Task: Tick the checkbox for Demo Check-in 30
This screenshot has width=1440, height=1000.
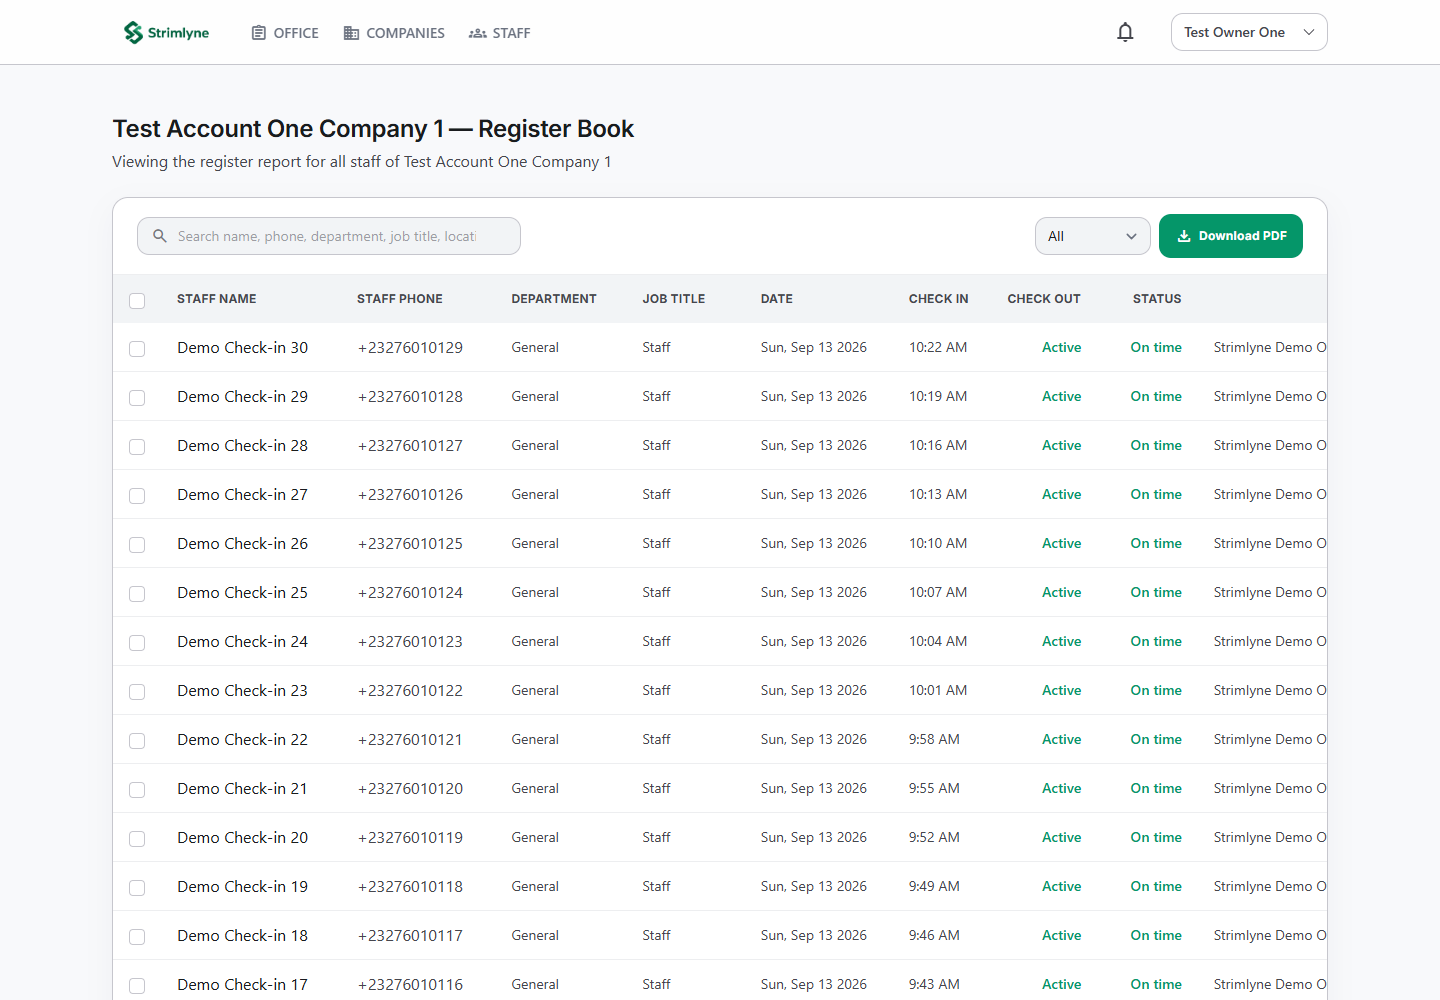Action: point(137,349)
